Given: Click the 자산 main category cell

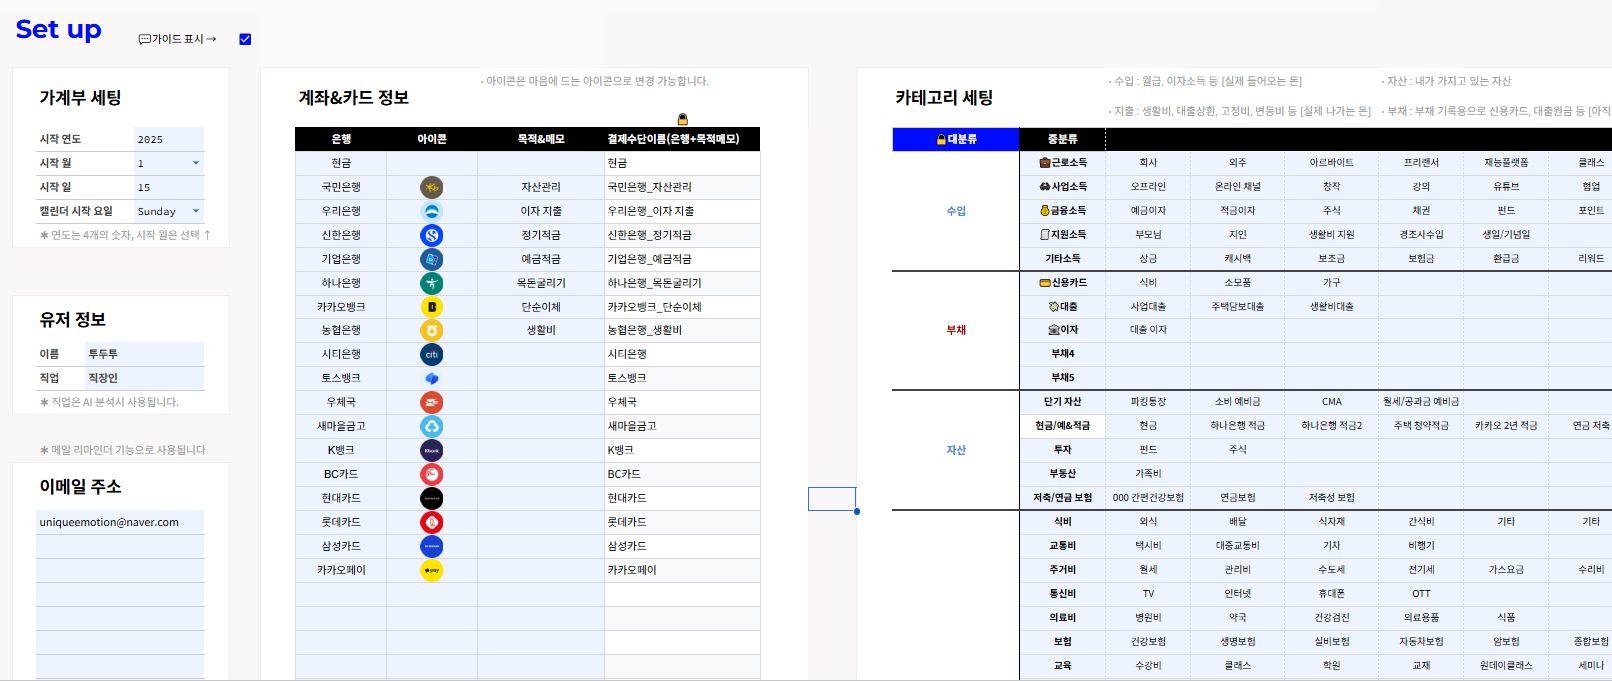Looking at the screenshot, I should click(x=956, y=450).
